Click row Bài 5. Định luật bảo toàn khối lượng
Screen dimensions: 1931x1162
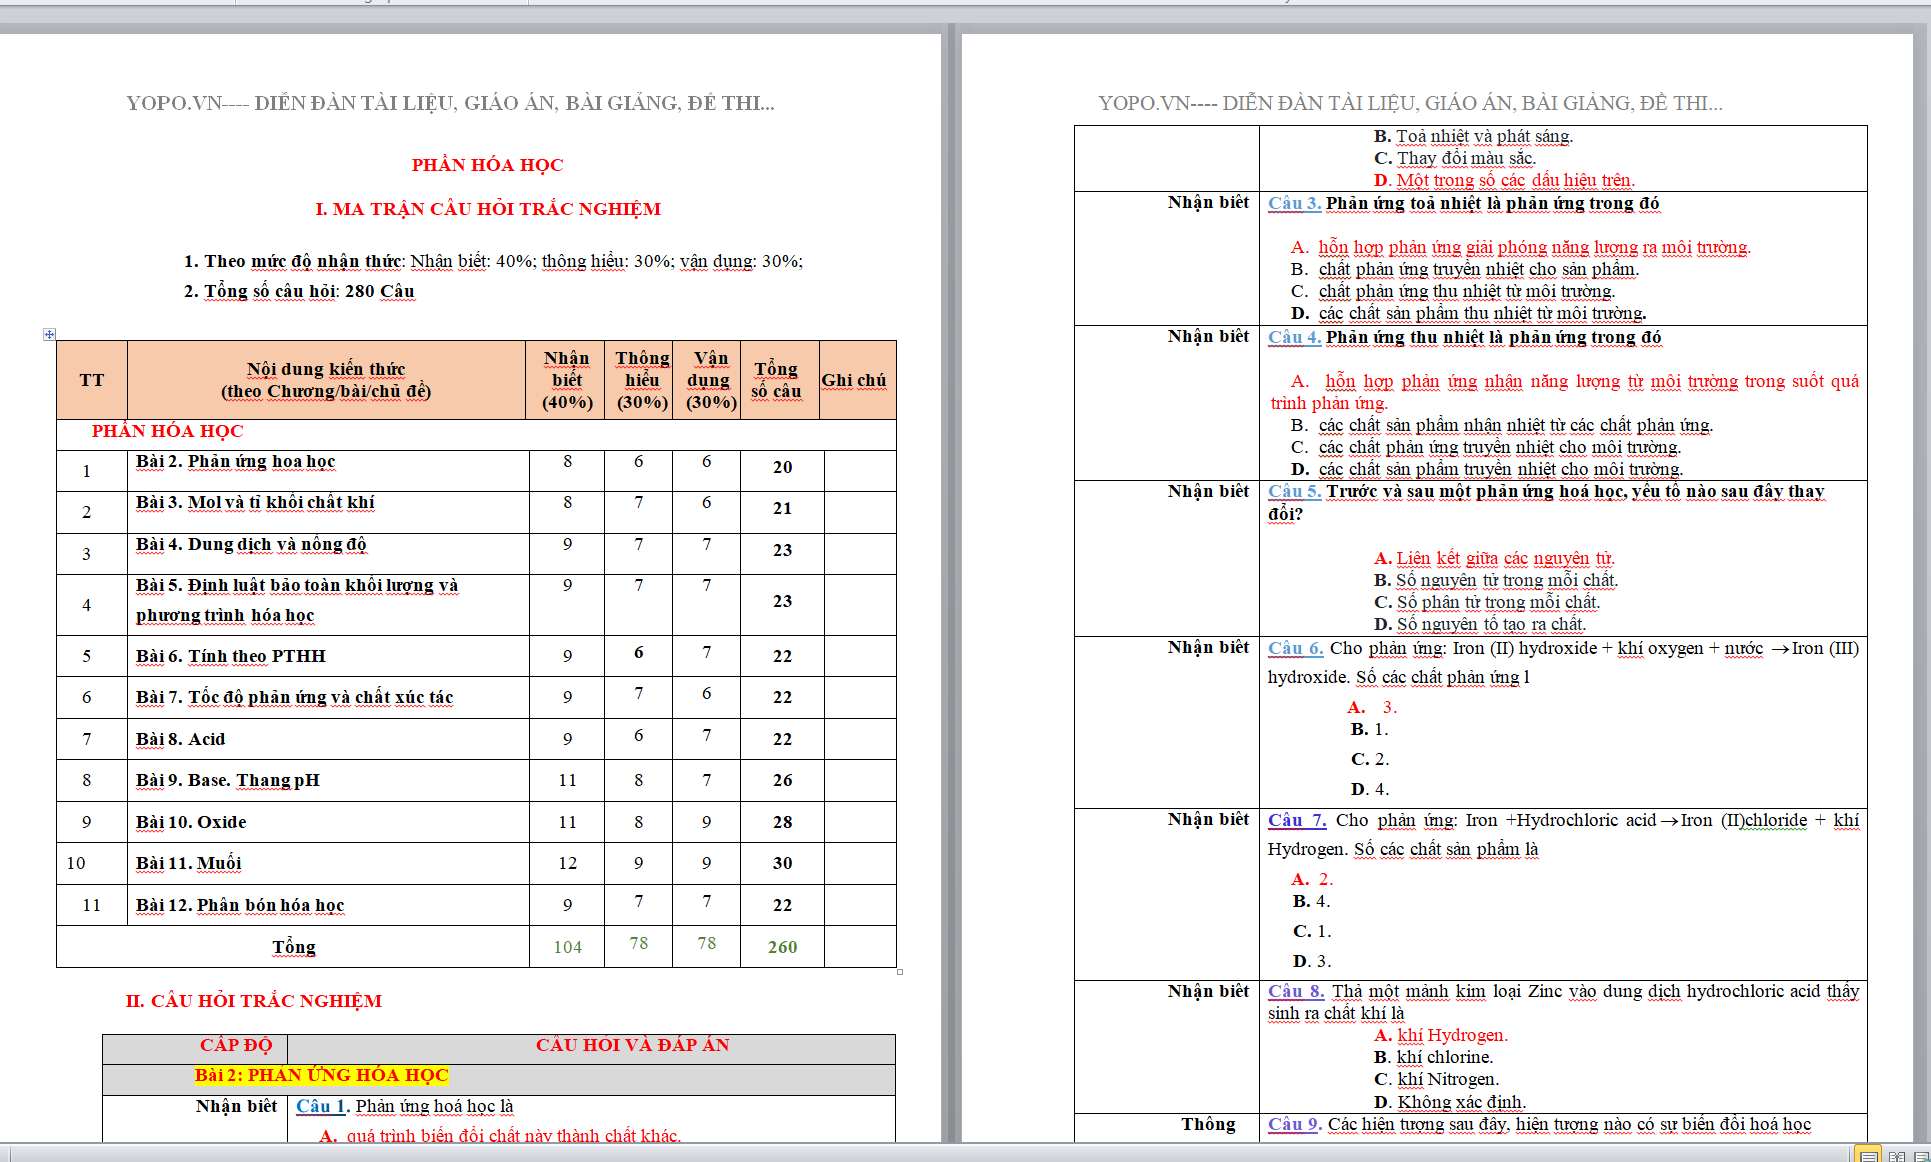pos(476,605)
